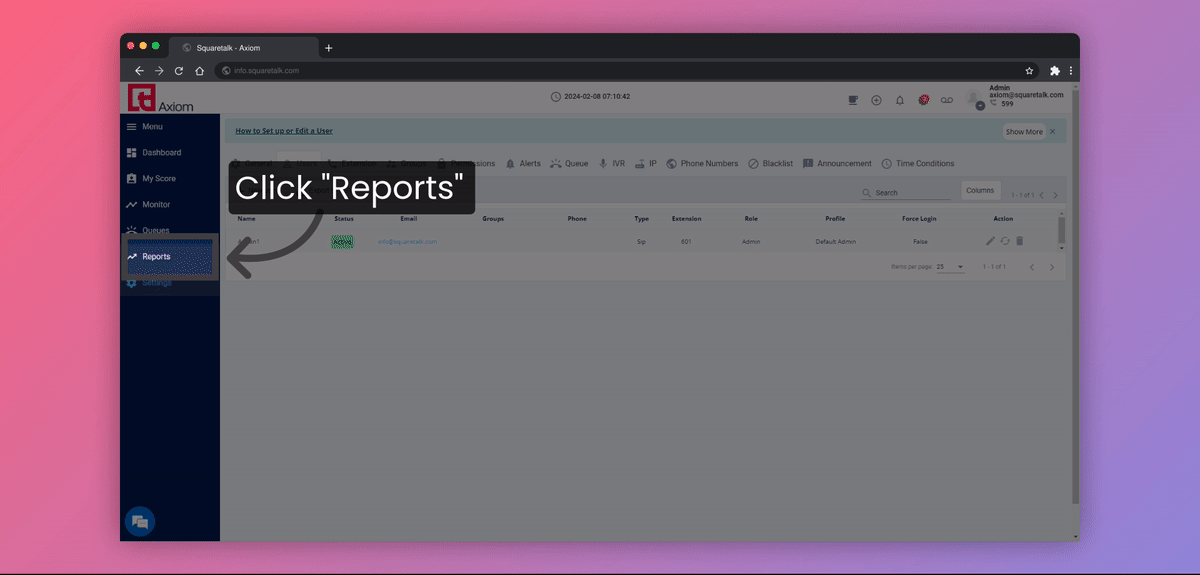Click the browser home button
Image resolution: width=1200 pixels, height=575 pixels.
coord(199,71)
